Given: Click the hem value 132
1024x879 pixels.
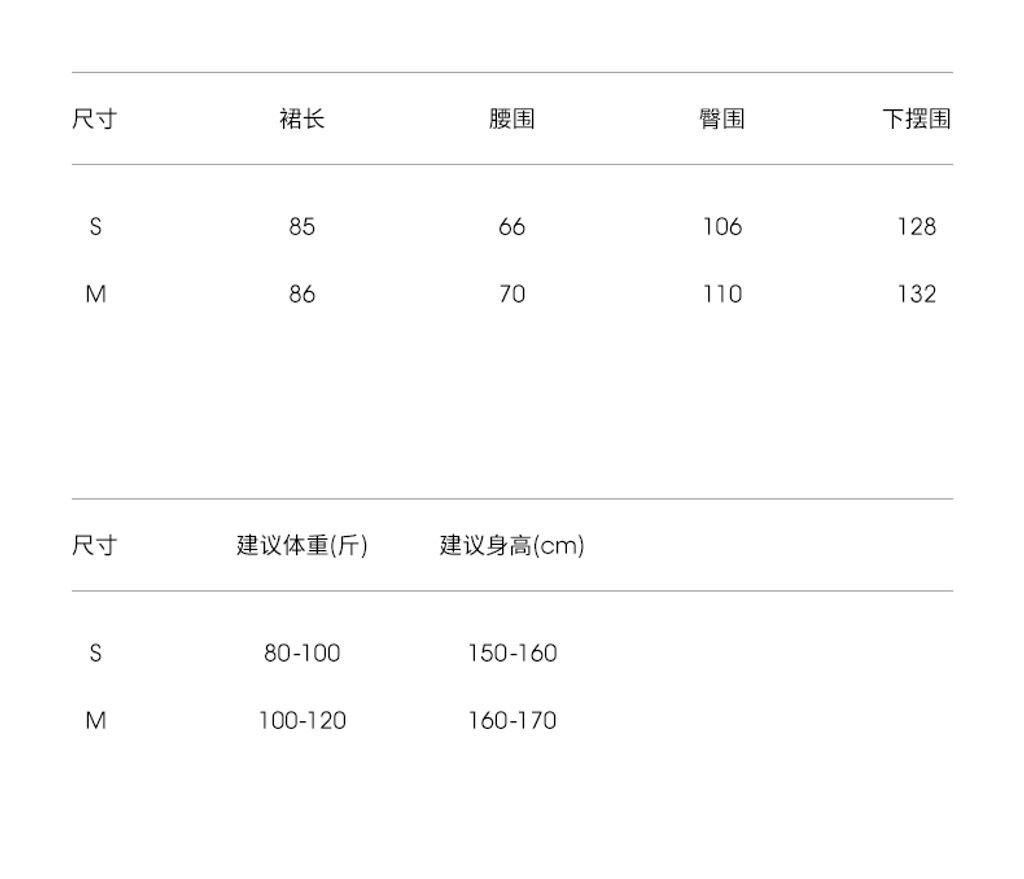Looking at the screenshot, I should 917,294.
